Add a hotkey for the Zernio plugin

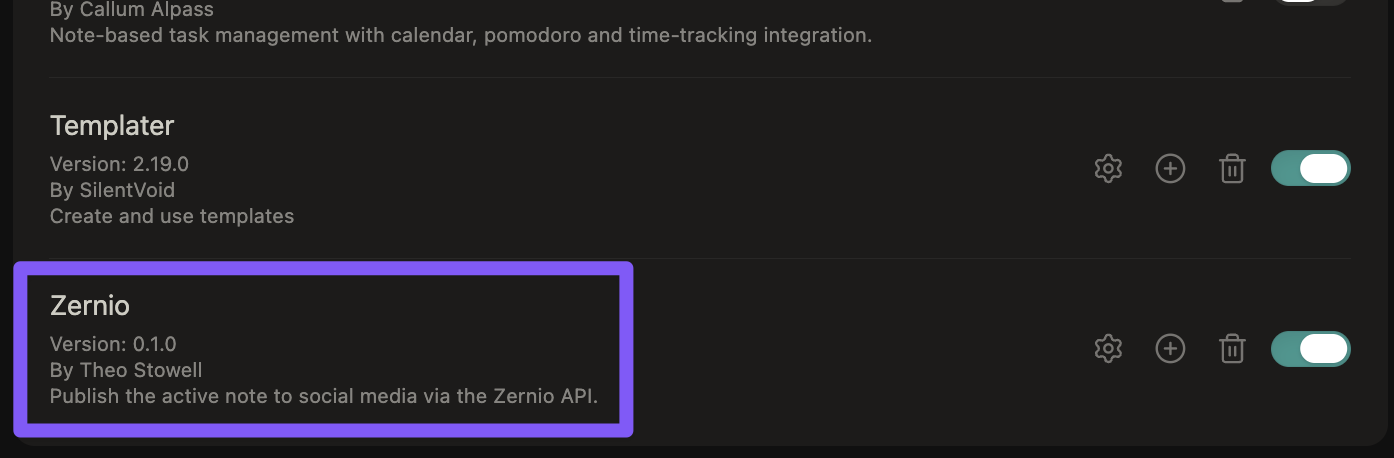pos(1170,349)
